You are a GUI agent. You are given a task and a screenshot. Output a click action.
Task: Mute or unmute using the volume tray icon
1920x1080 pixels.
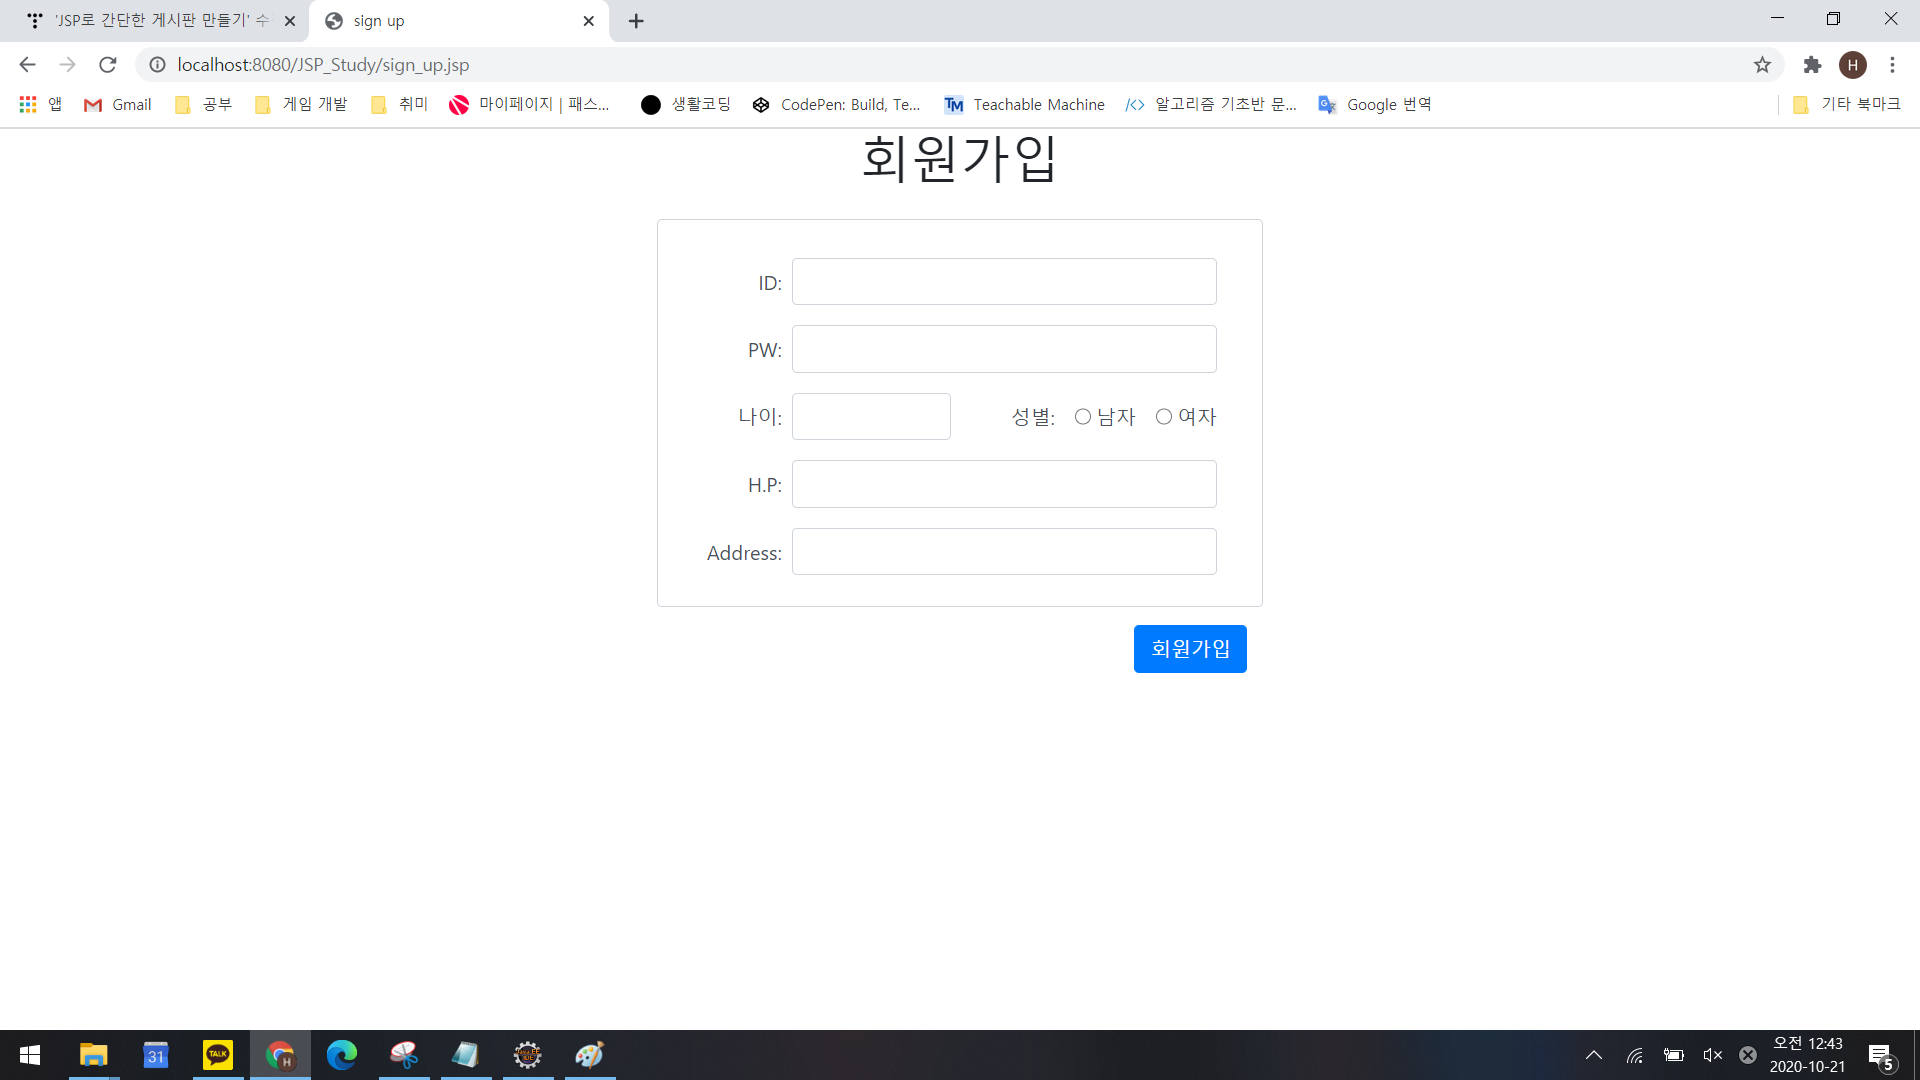click(x=1712, y=1055)
